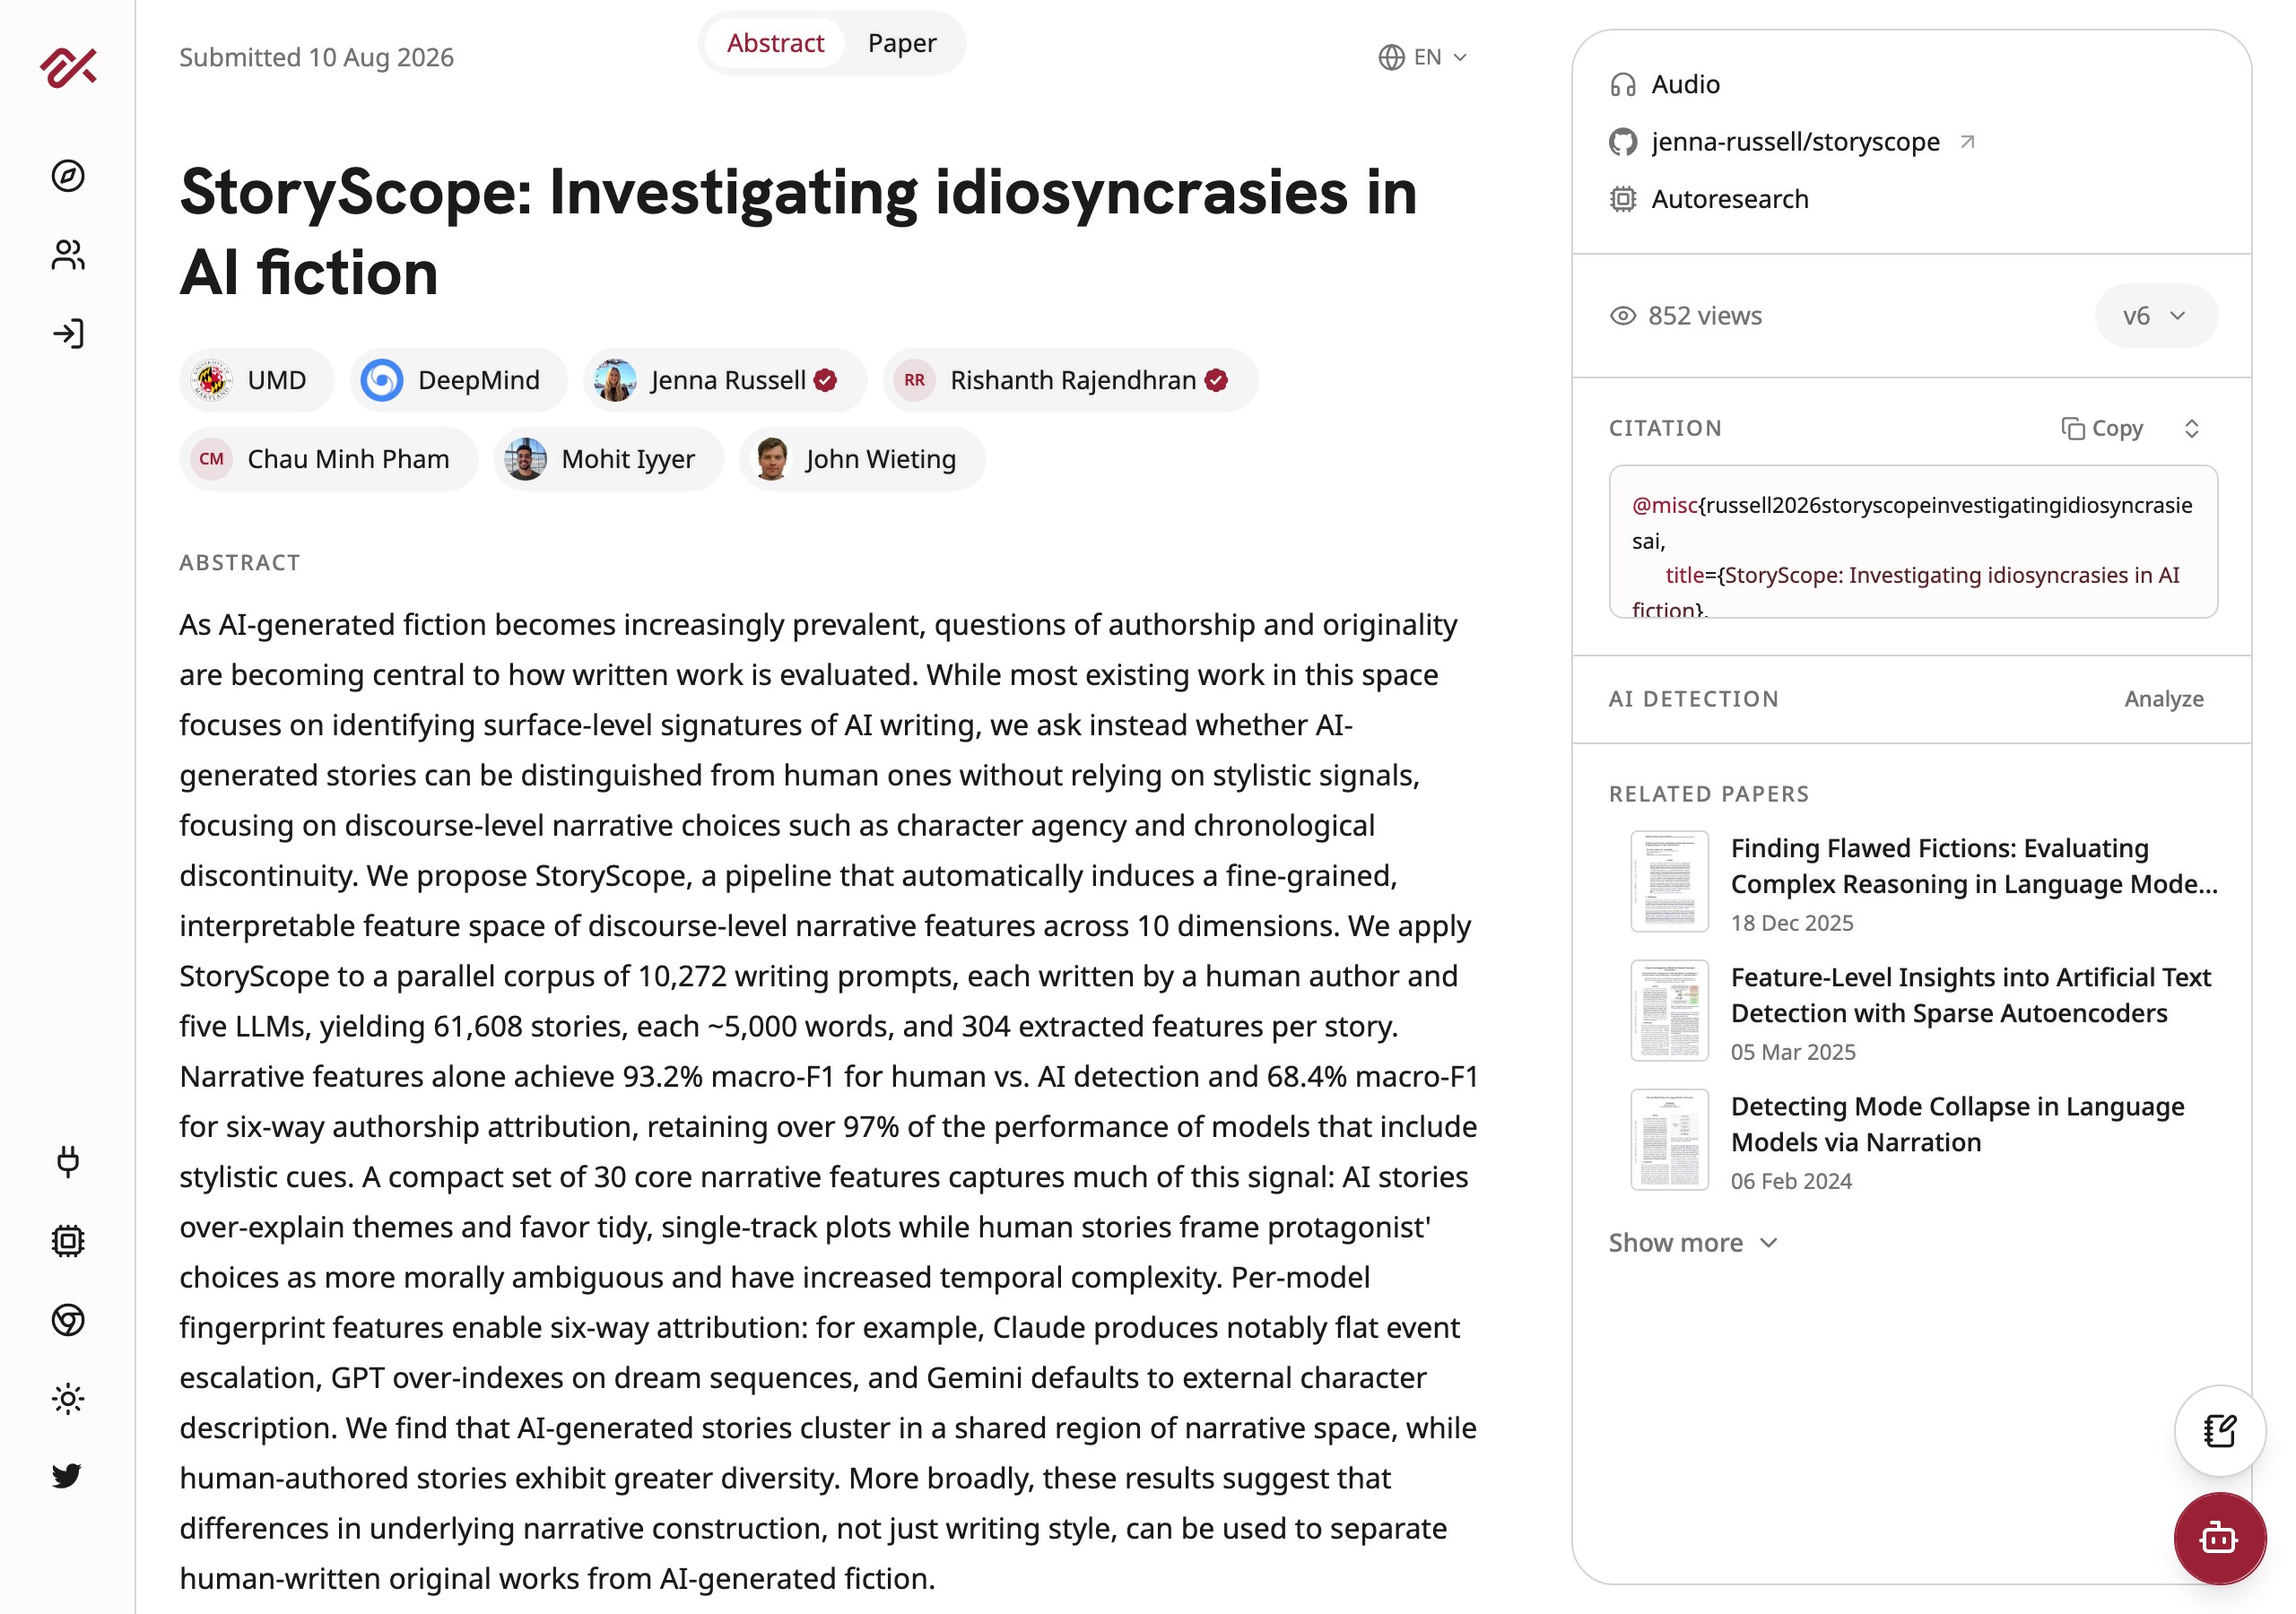The height and width of the screenshot is (1614, 2296).
Task: Click the sidebar chip processor icon
Action: 68,1241
